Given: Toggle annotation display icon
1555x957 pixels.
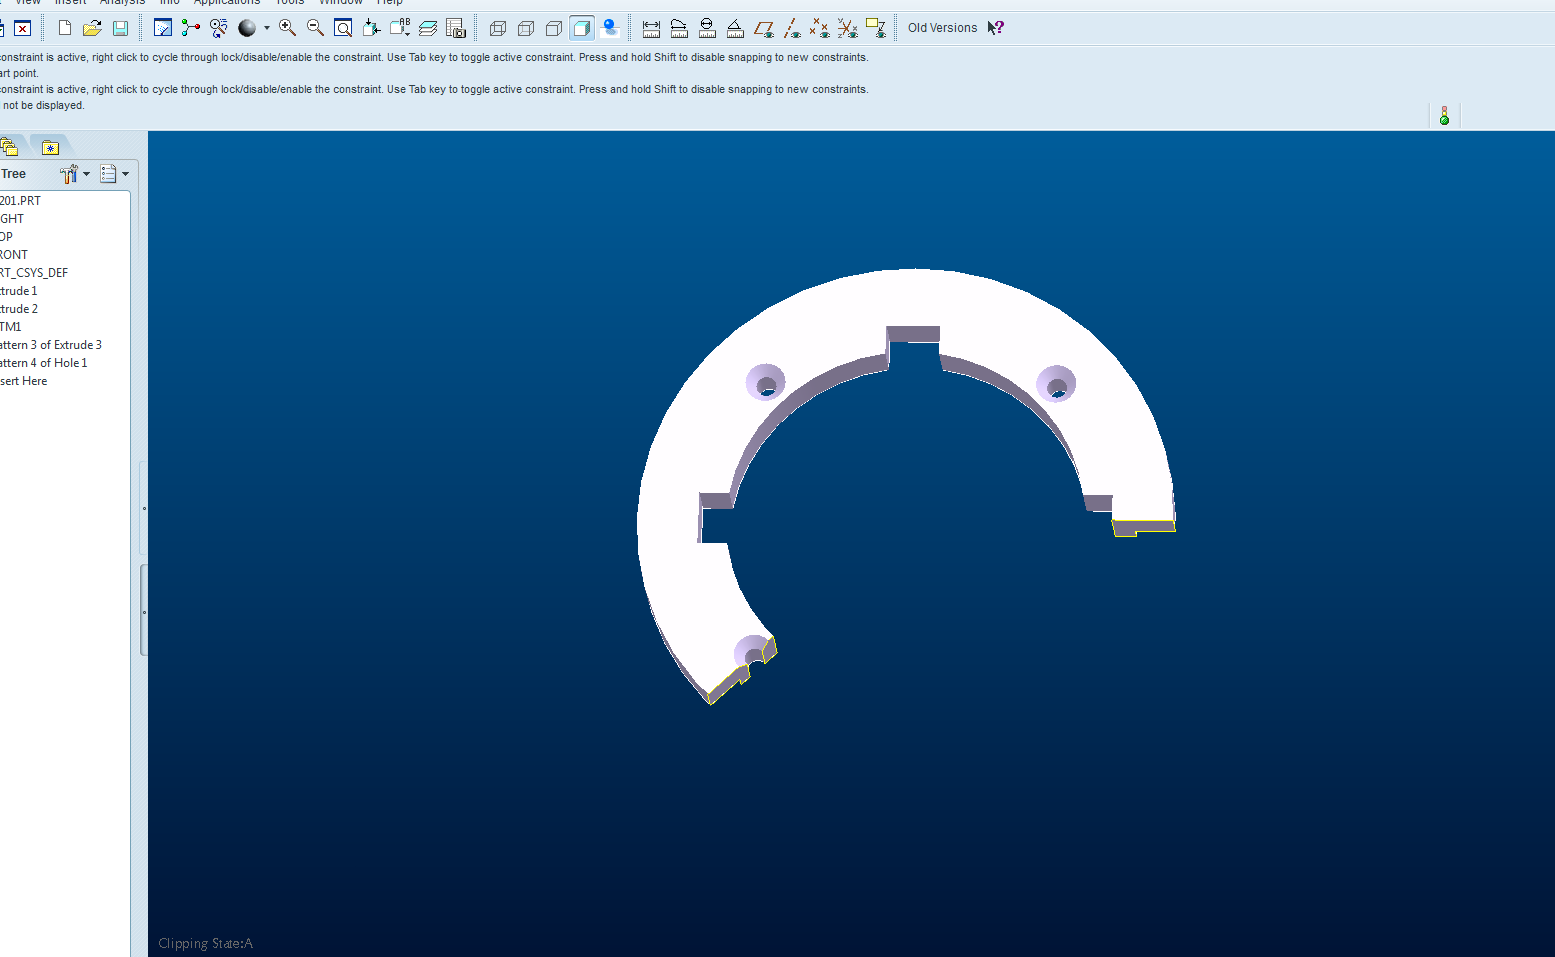Looking at the screenshot, I should click(x=876, y=28).
